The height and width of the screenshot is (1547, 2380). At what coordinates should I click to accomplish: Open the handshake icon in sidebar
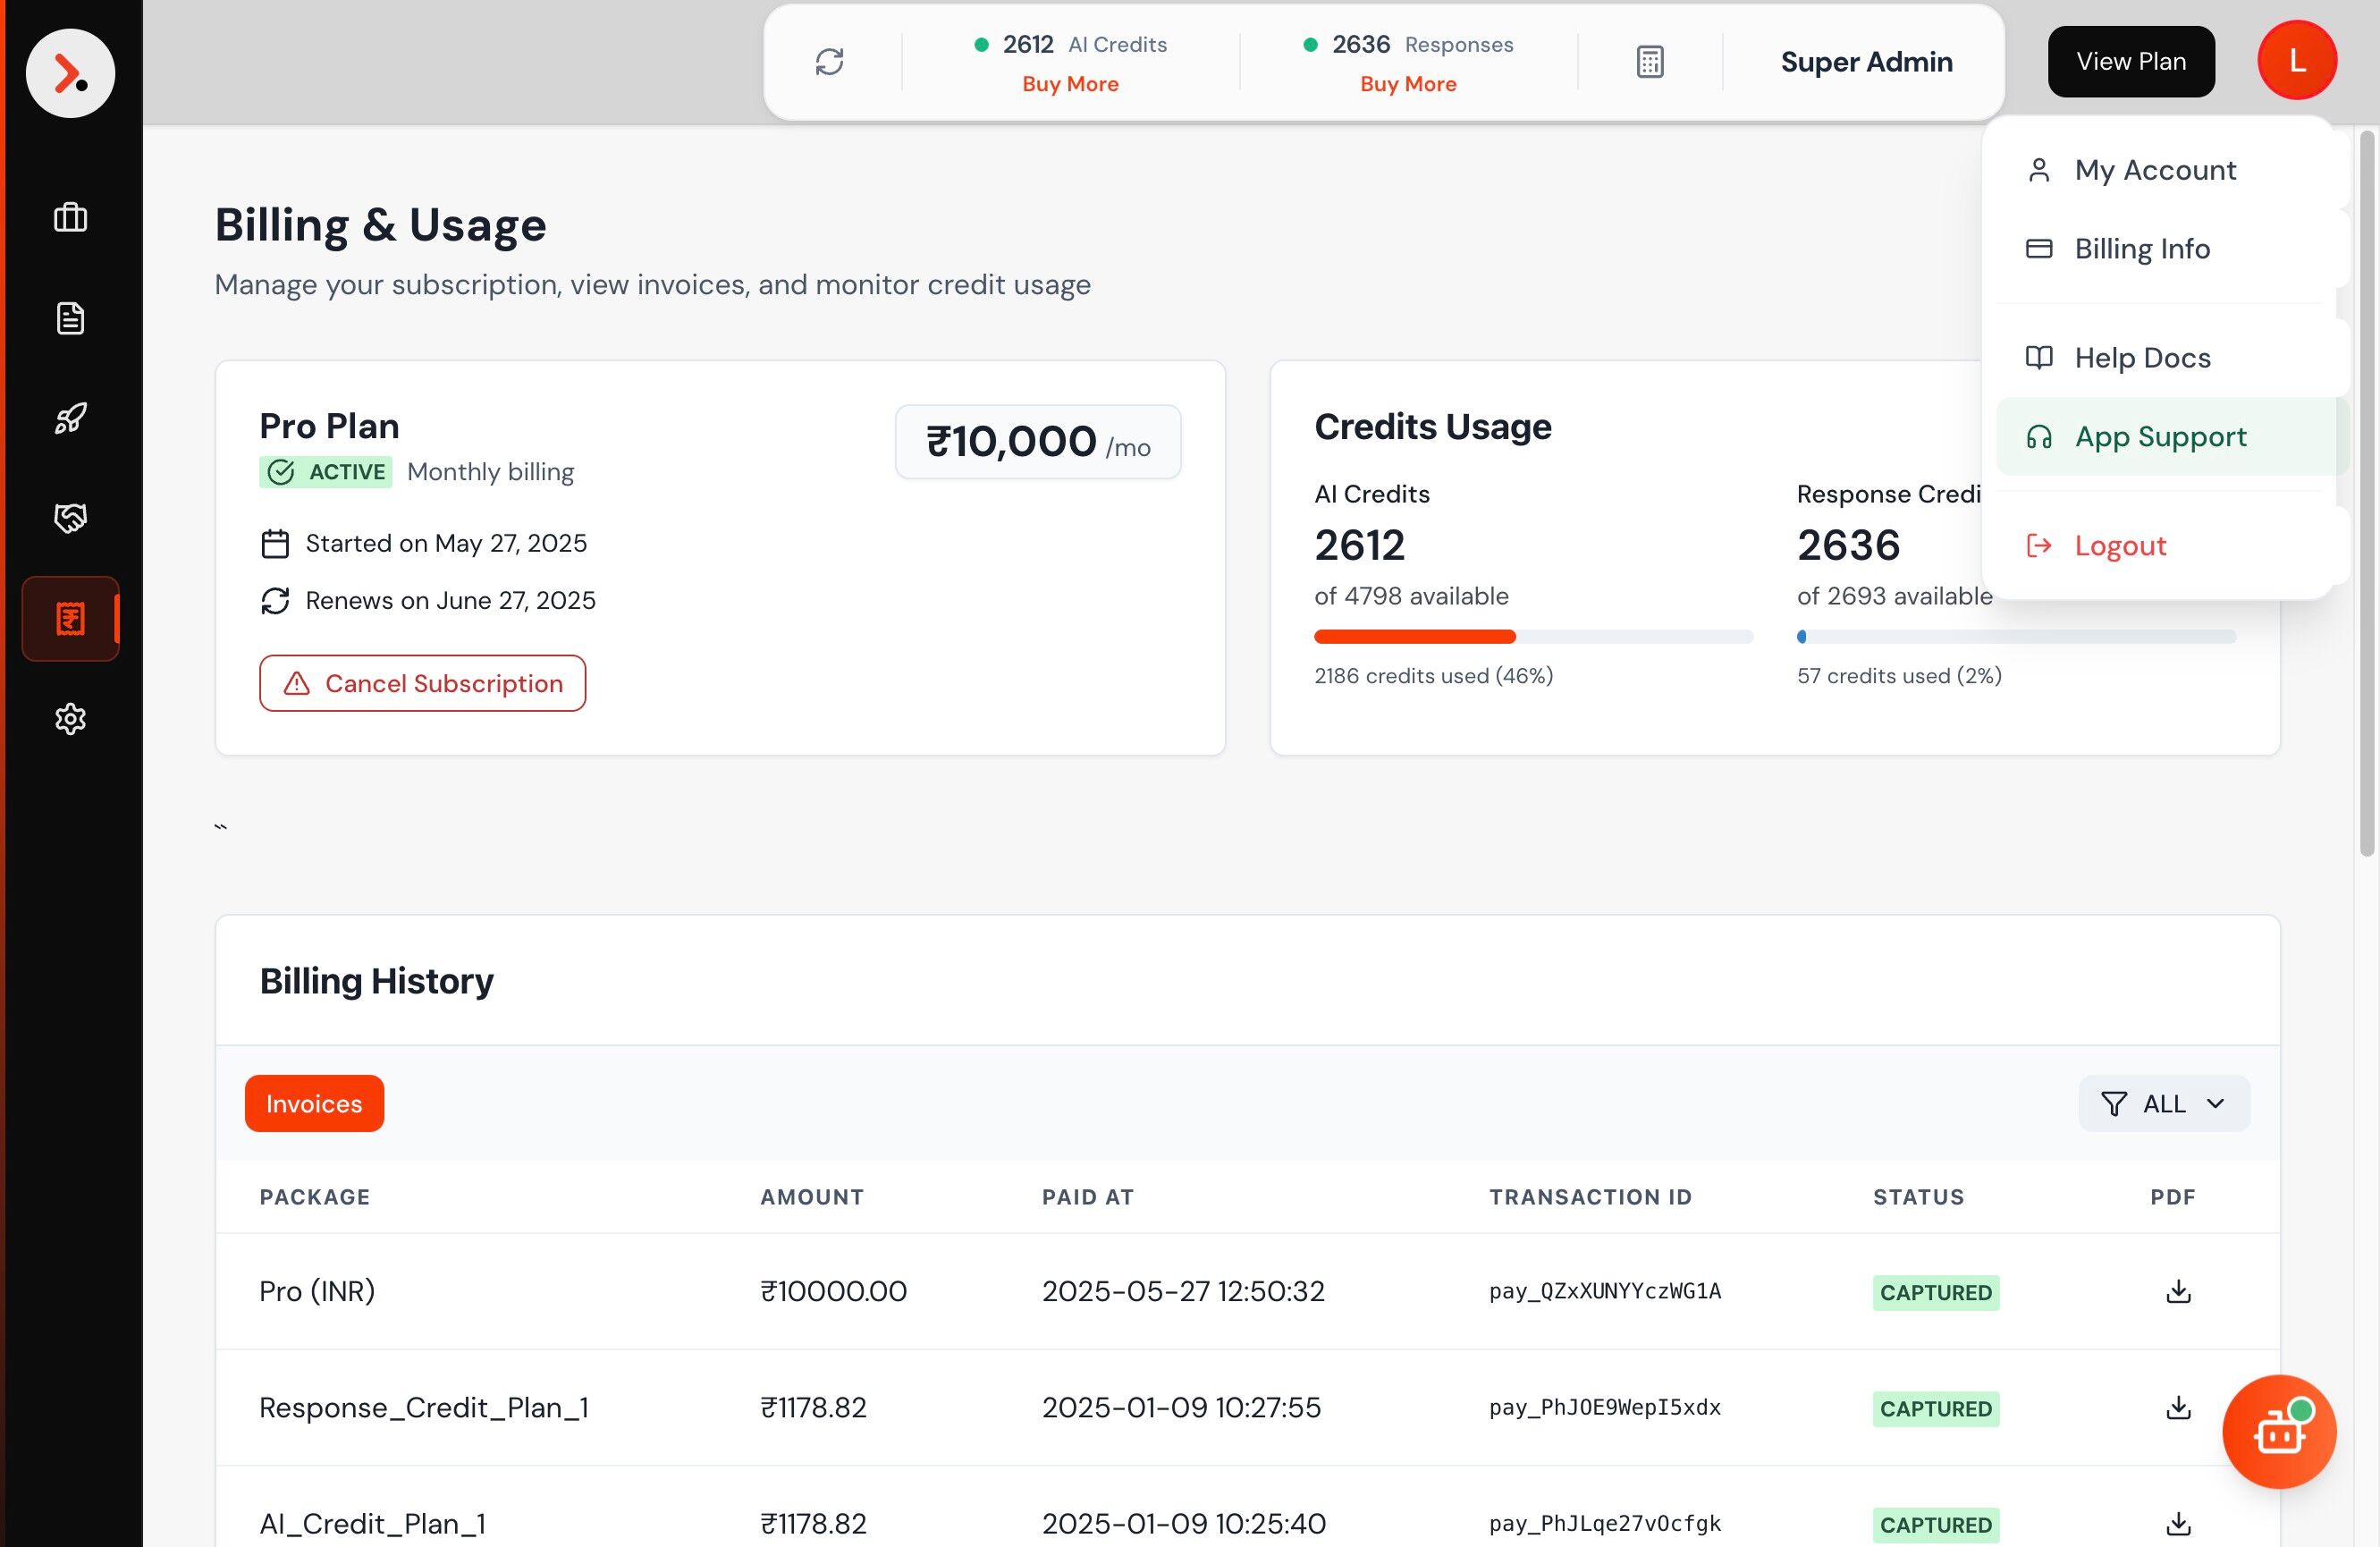tap(70, 517)
